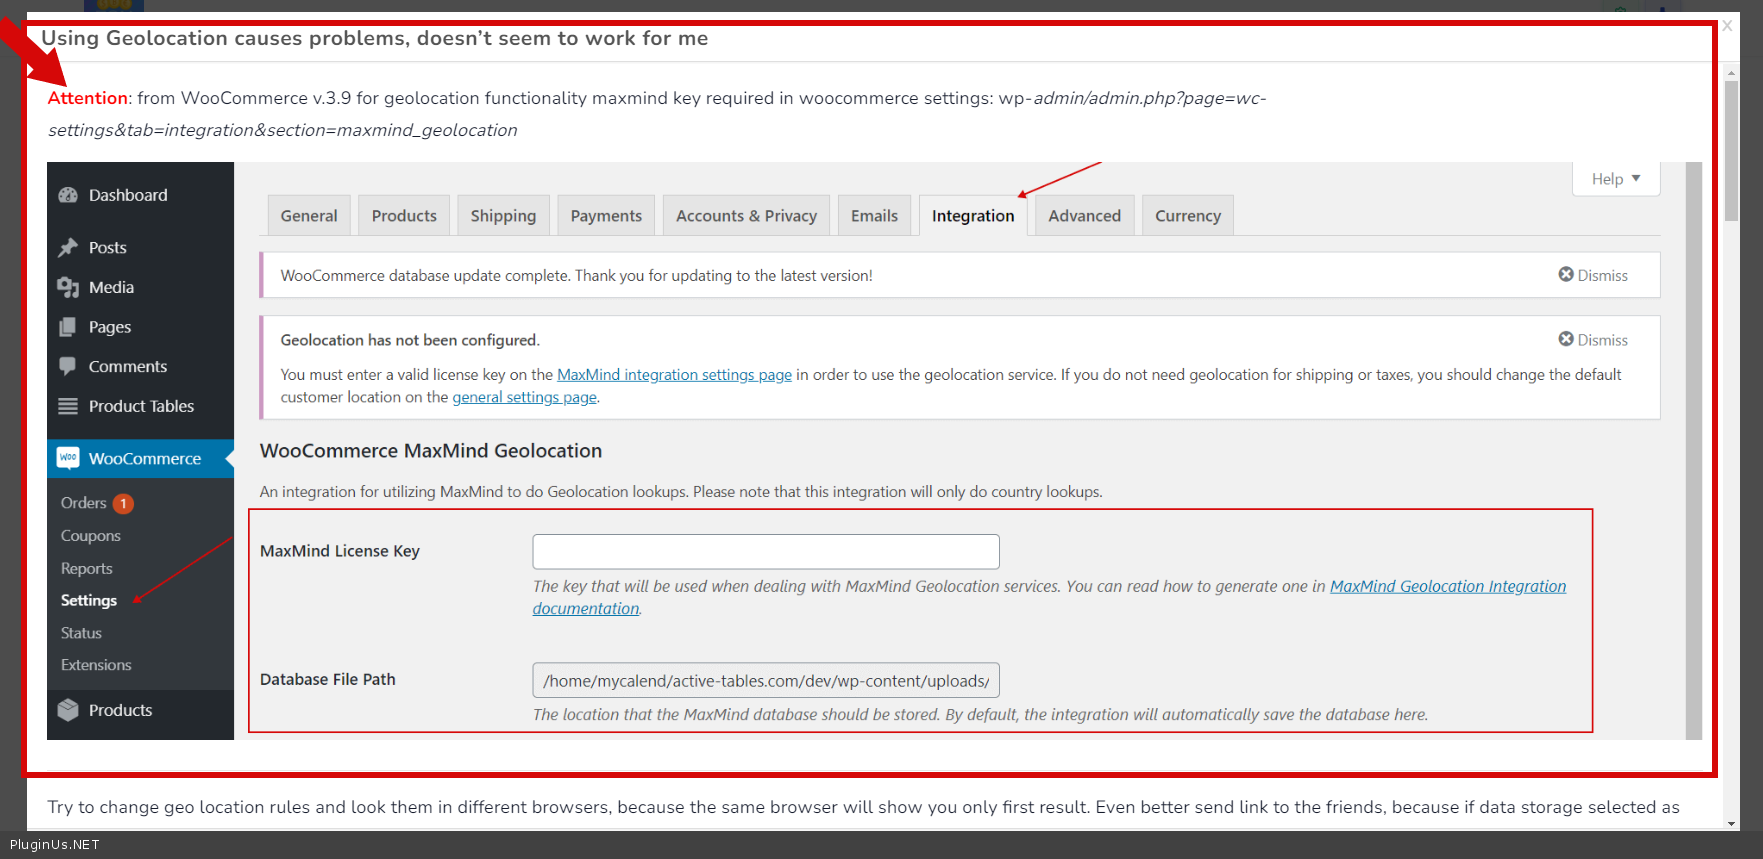Click the Products box icon
This screenshot has width=1763, height=859.
(68, 710)
